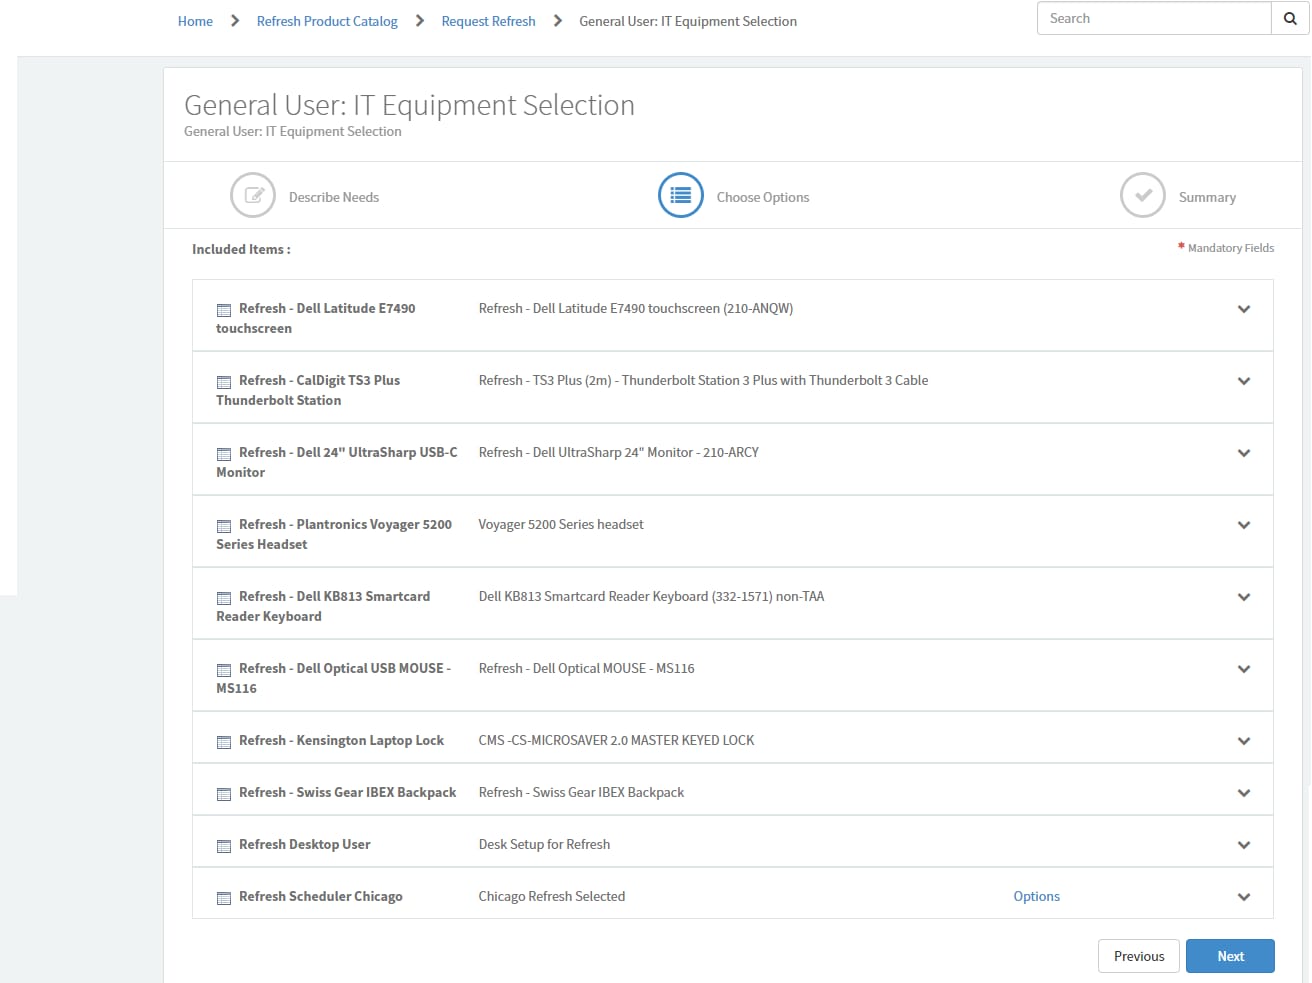Expand the CalDigit TS3 Plus Thunderbolt Station row

pos(1244,381)
